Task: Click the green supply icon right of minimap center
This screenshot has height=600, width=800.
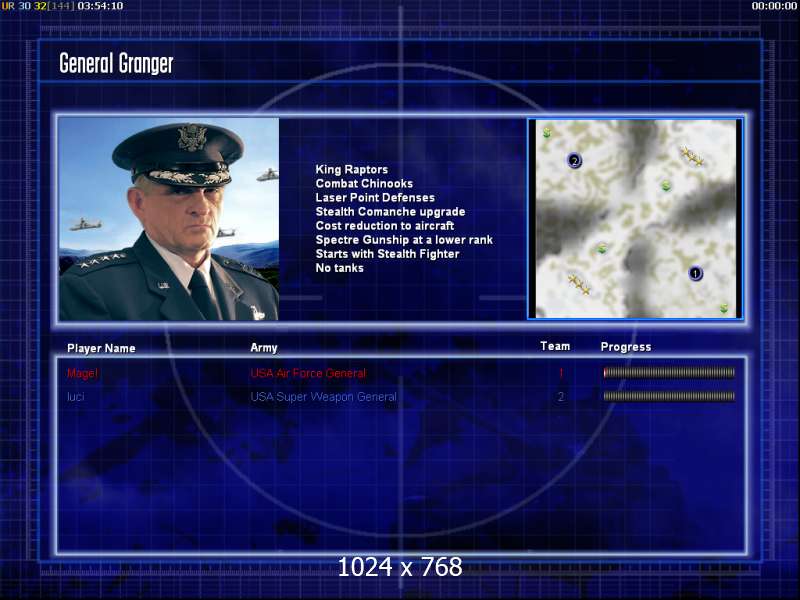Action: [x=665, y=186]
